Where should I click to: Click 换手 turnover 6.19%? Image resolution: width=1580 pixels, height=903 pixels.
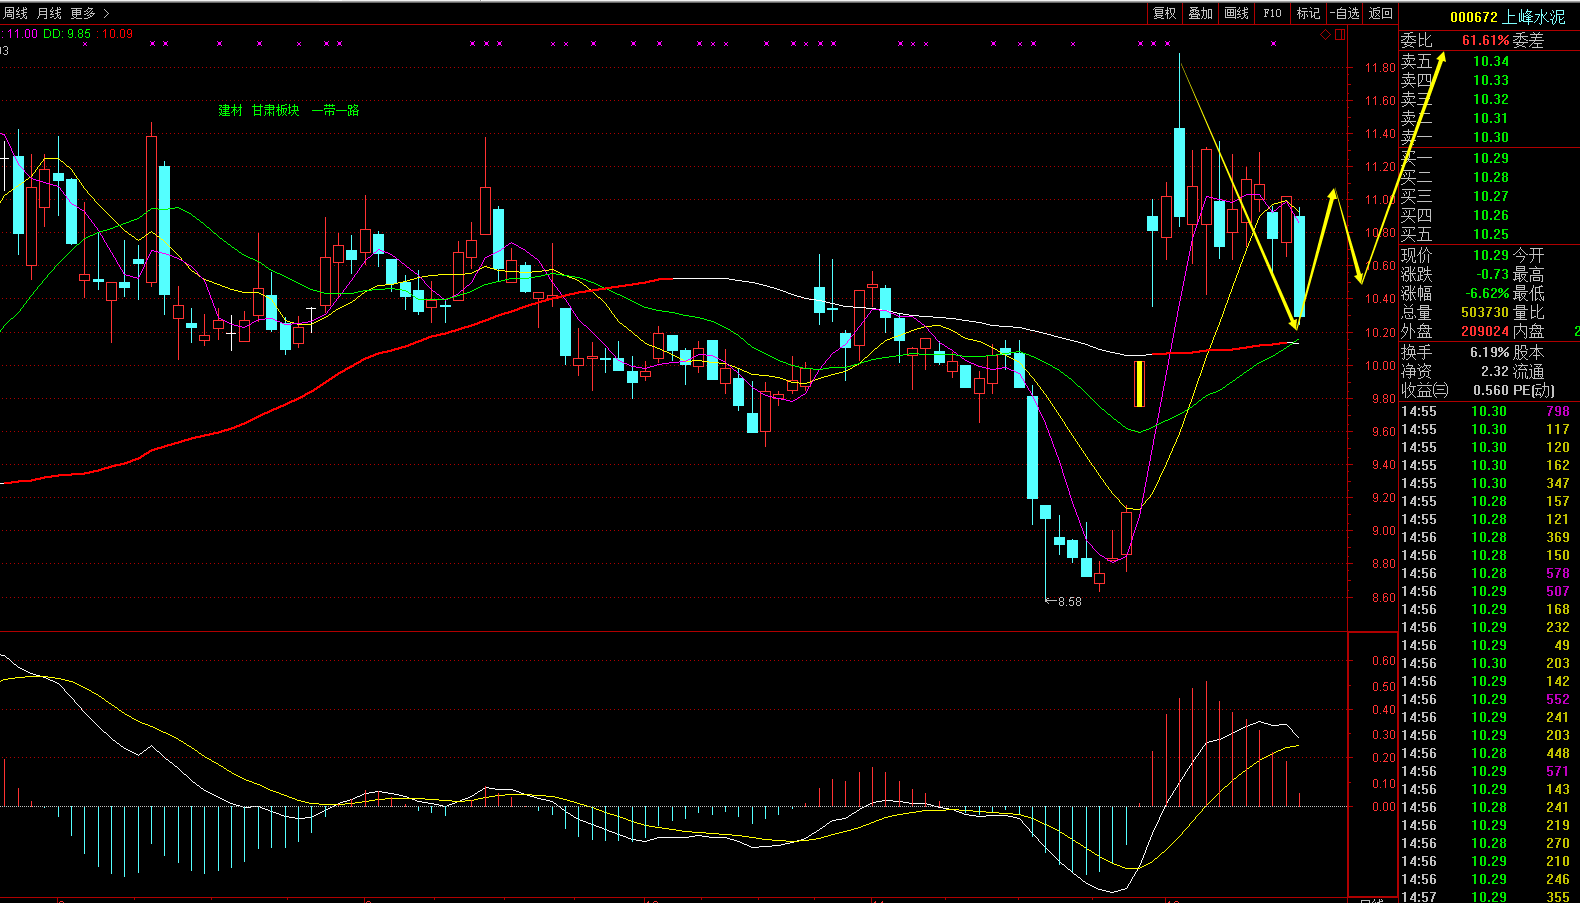[1489, 353]
